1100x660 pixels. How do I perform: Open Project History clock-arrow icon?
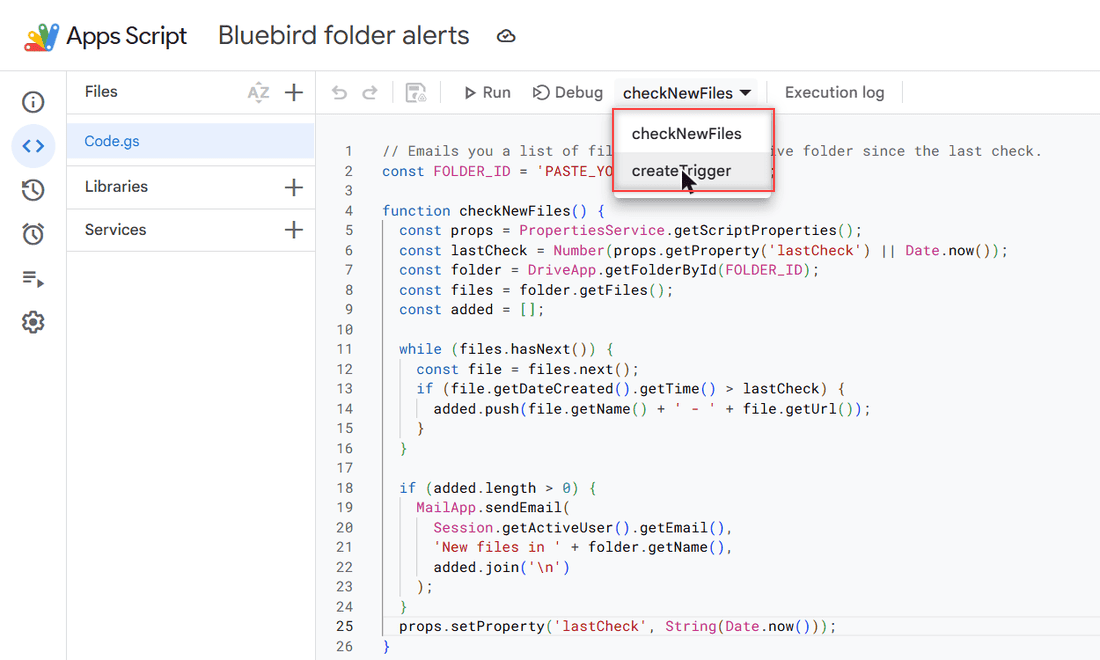33,189
